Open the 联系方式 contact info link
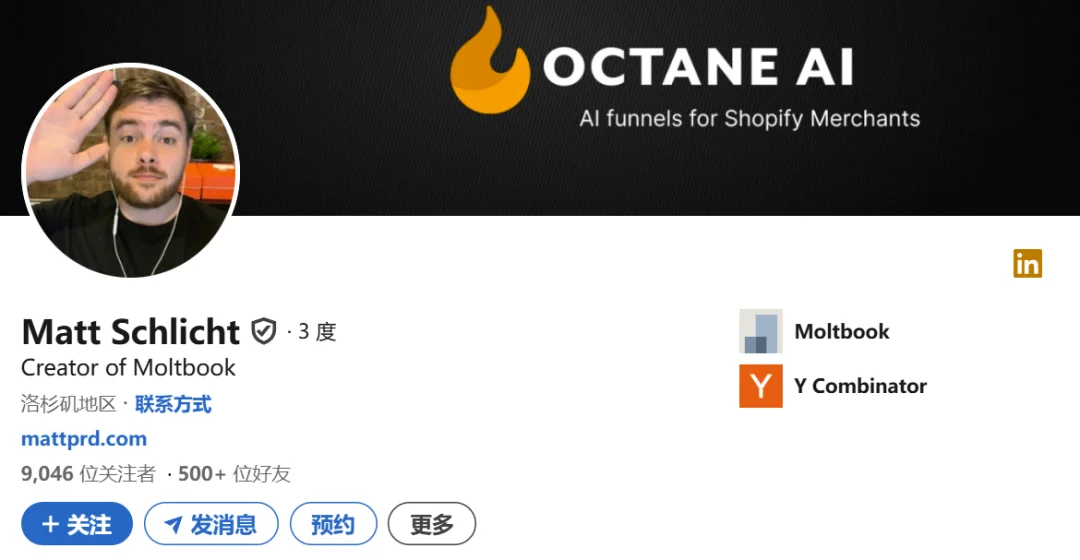 173,404
